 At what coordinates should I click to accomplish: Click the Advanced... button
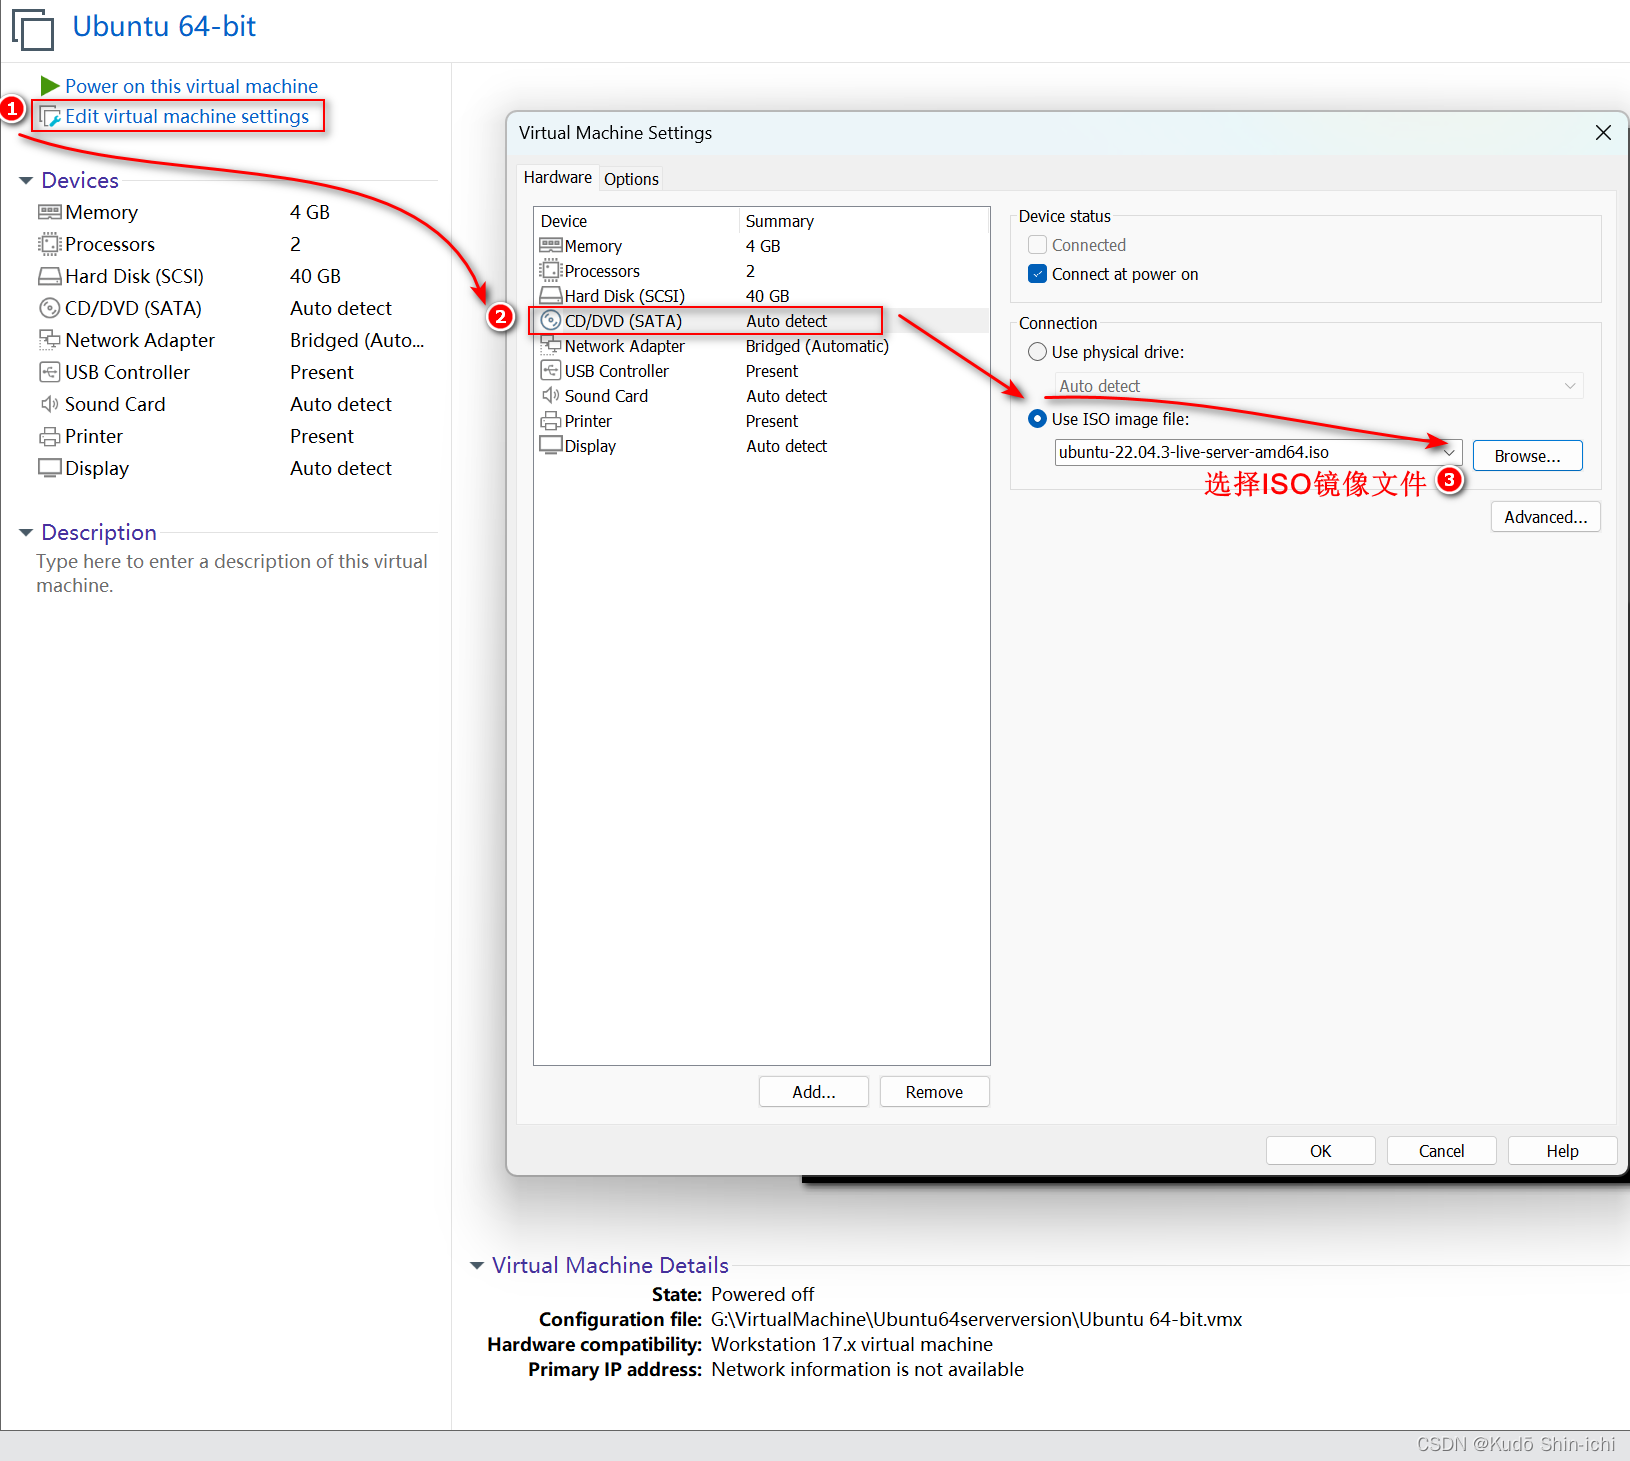click(x=1545, y=517)
